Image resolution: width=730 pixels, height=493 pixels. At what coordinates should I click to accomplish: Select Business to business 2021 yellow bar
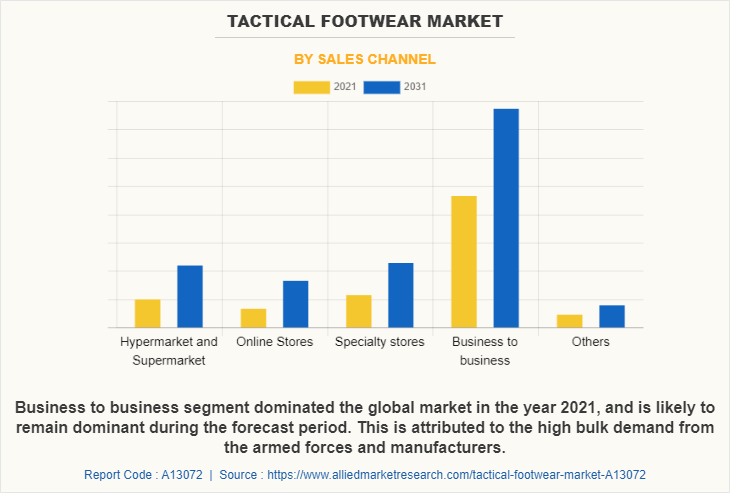click(x=464, y=262)
